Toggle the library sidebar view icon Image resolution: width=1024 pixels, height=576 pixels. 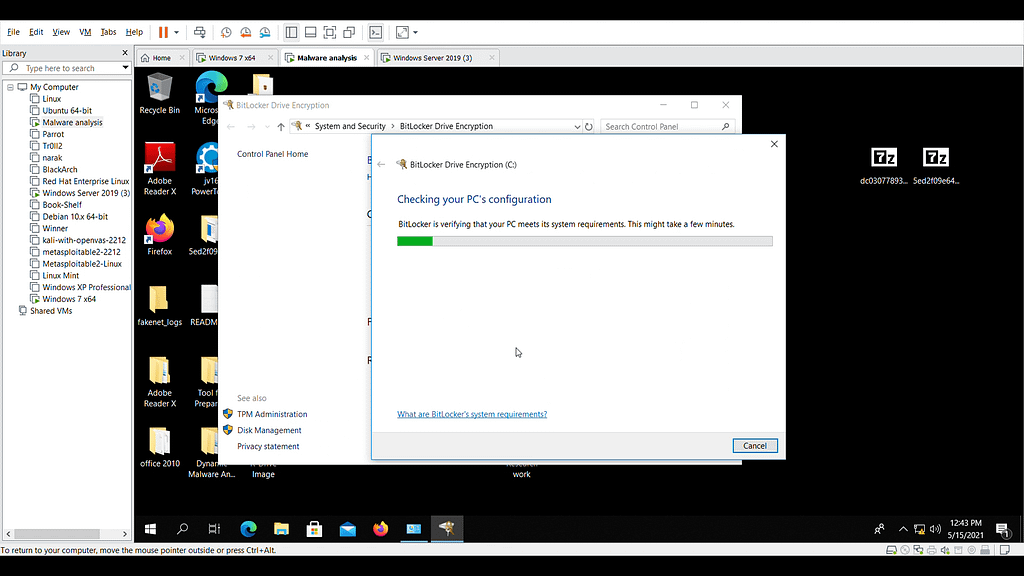click(x=291, y=32)
